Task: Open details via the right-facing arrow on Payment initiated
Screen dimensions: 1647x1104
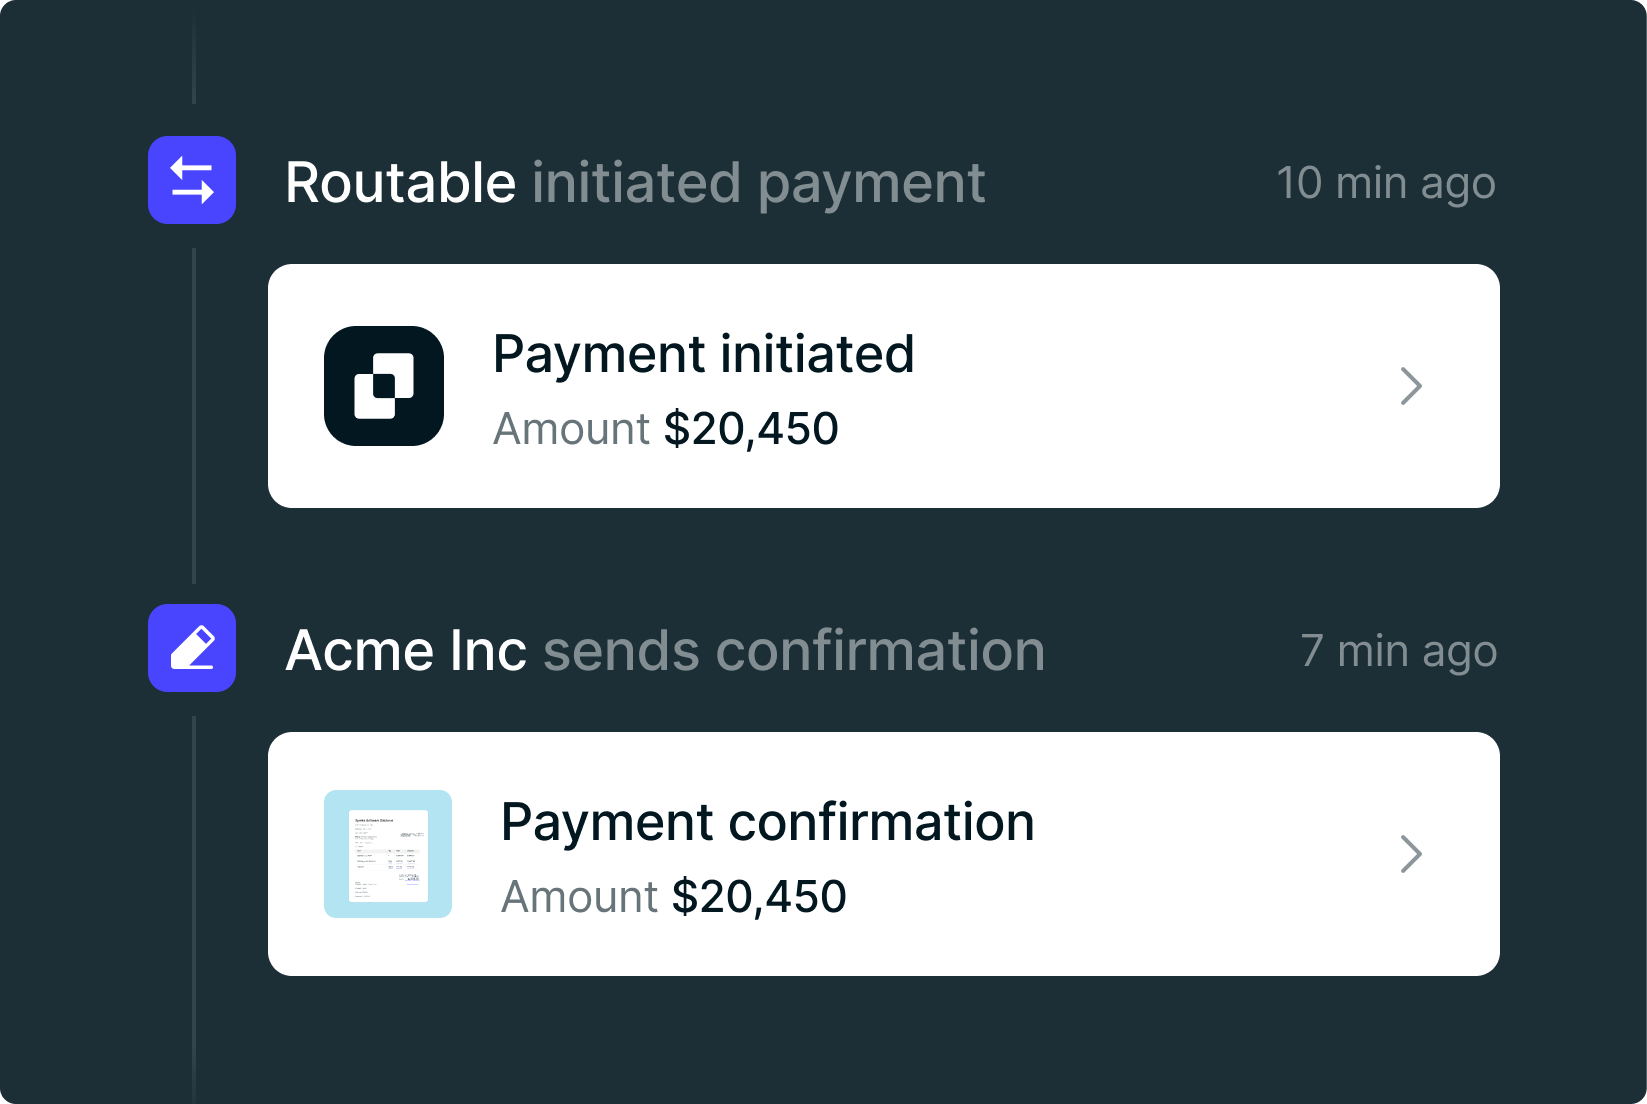Action: (1411, 386)
